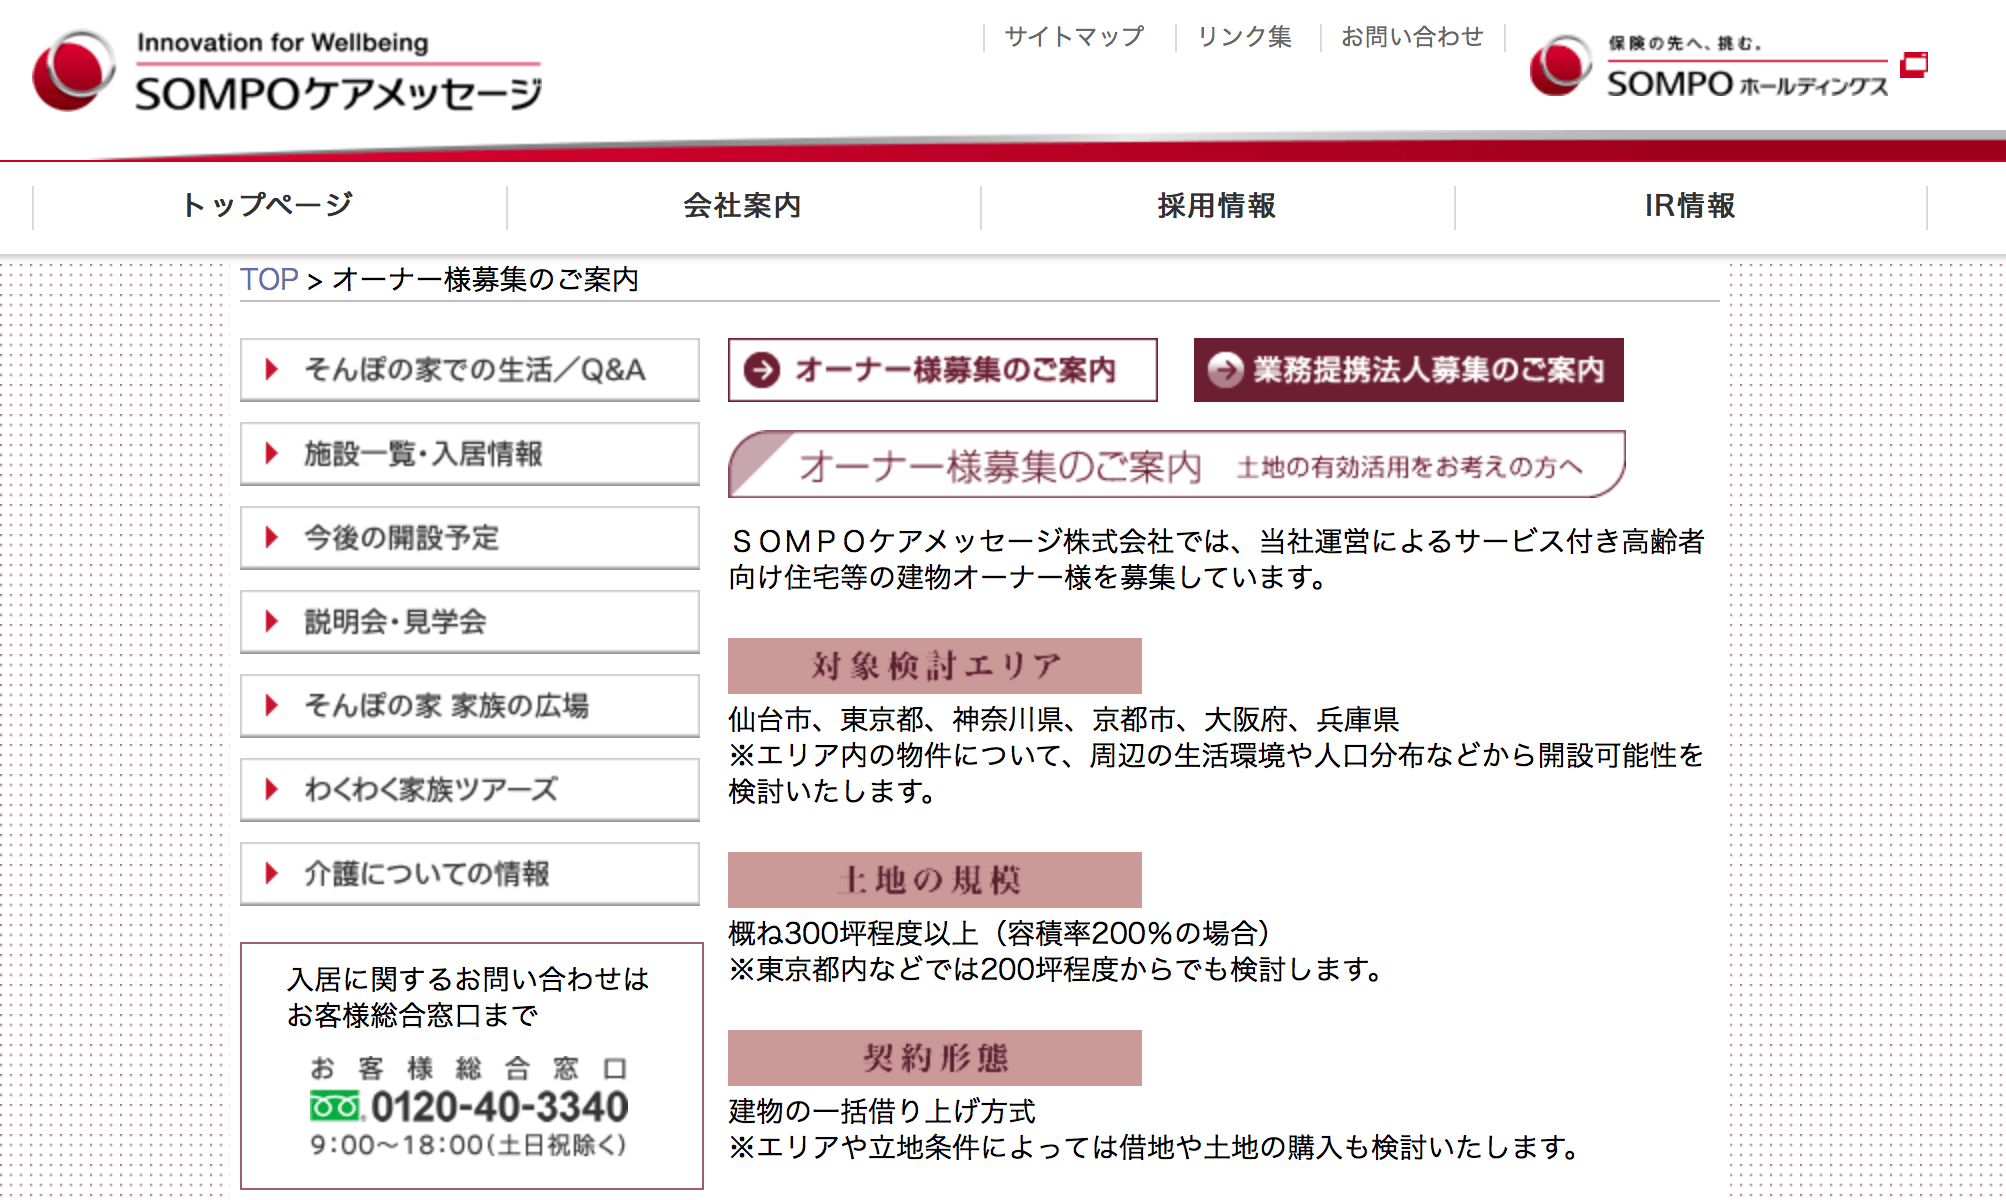Go to 採用情報 in the navigation bar
Viewport: 2006px width, 1200px height.
[x=1216, y=206]
